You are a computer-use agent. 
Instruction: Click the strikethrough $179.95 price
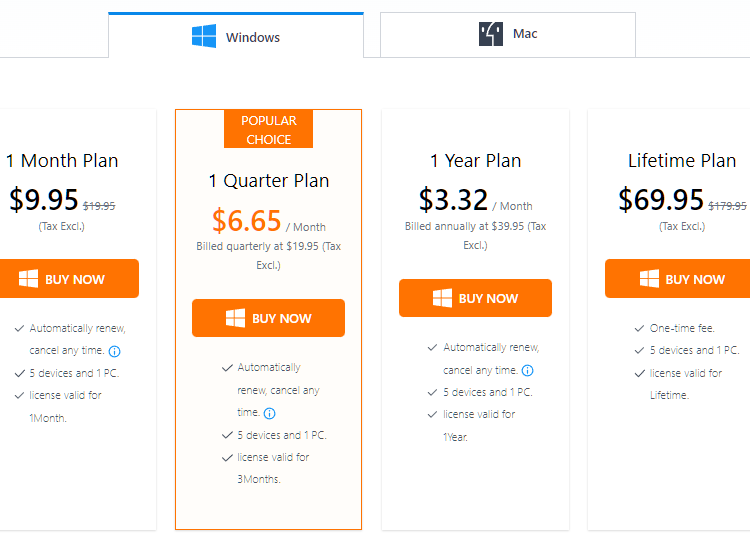point(727,206)
